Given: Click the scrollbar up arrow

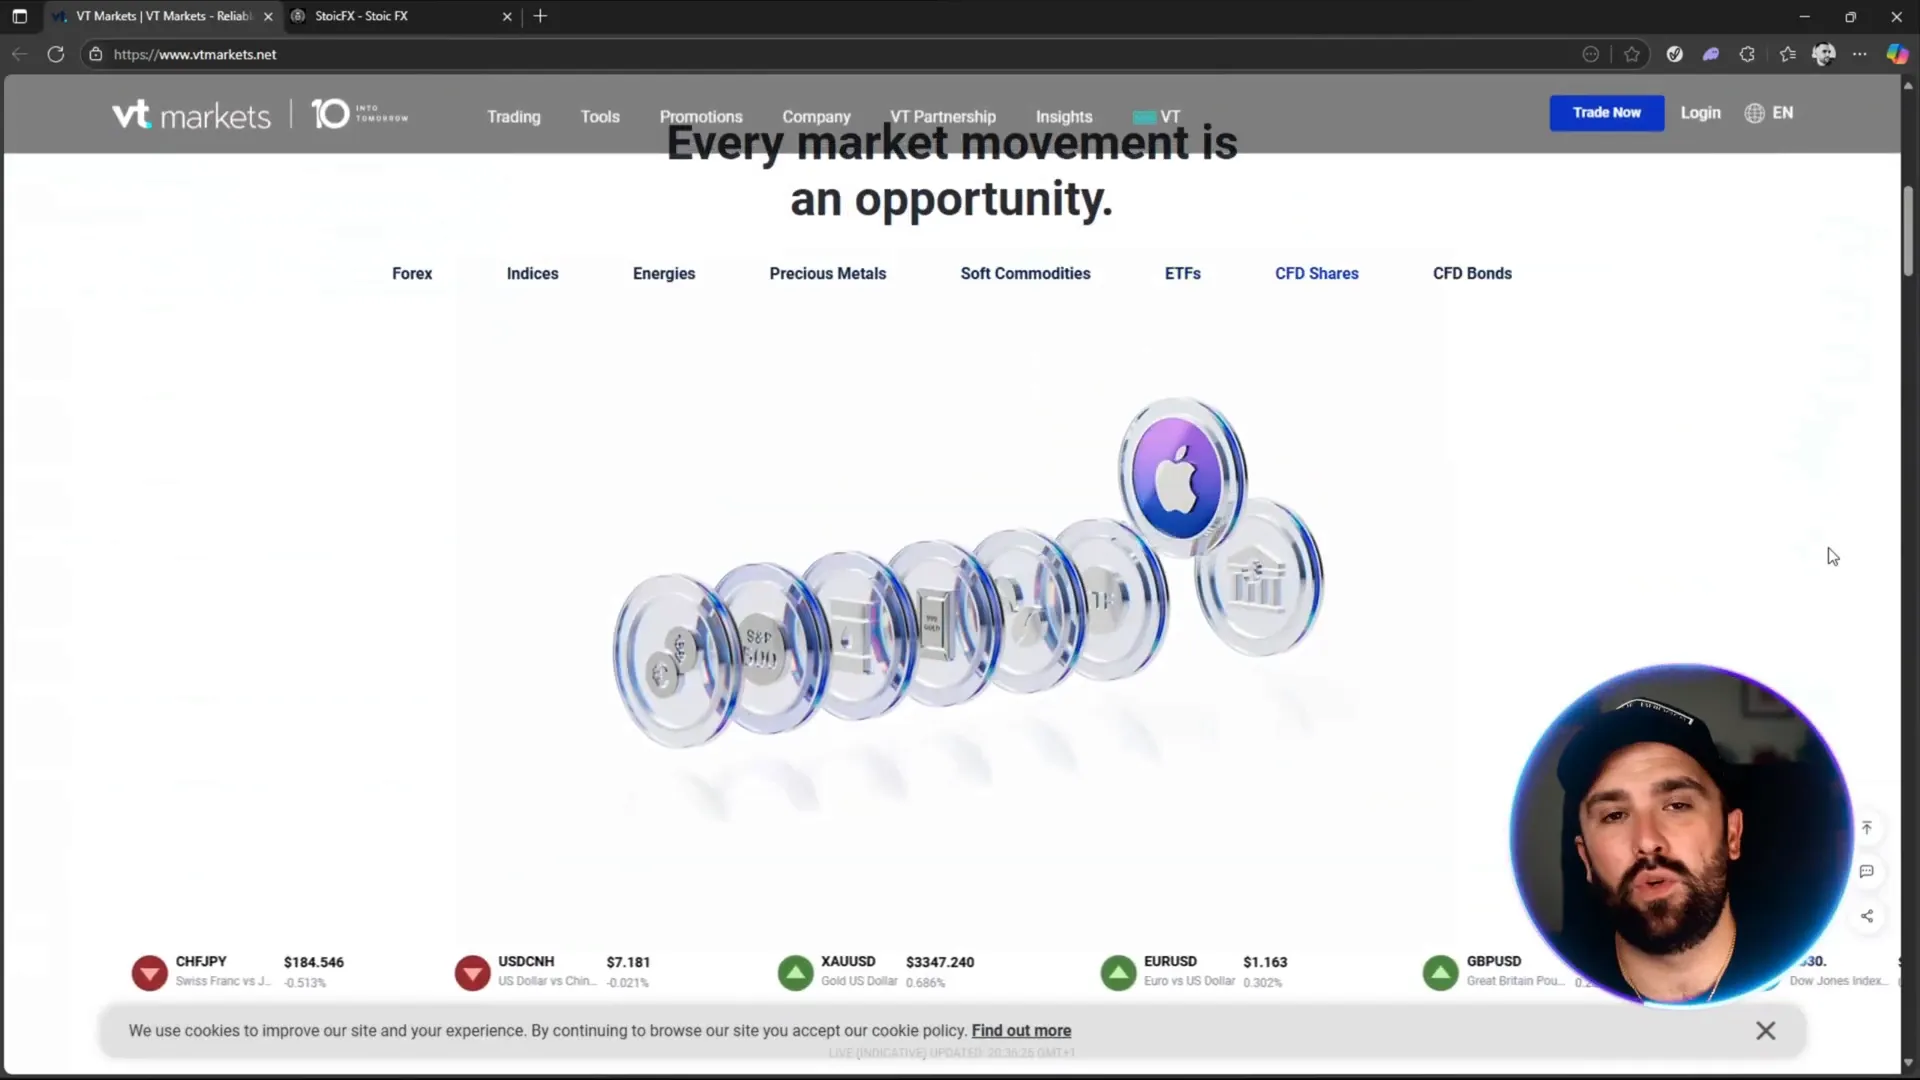Looking at the screenshot, I should coord(1908,86).
